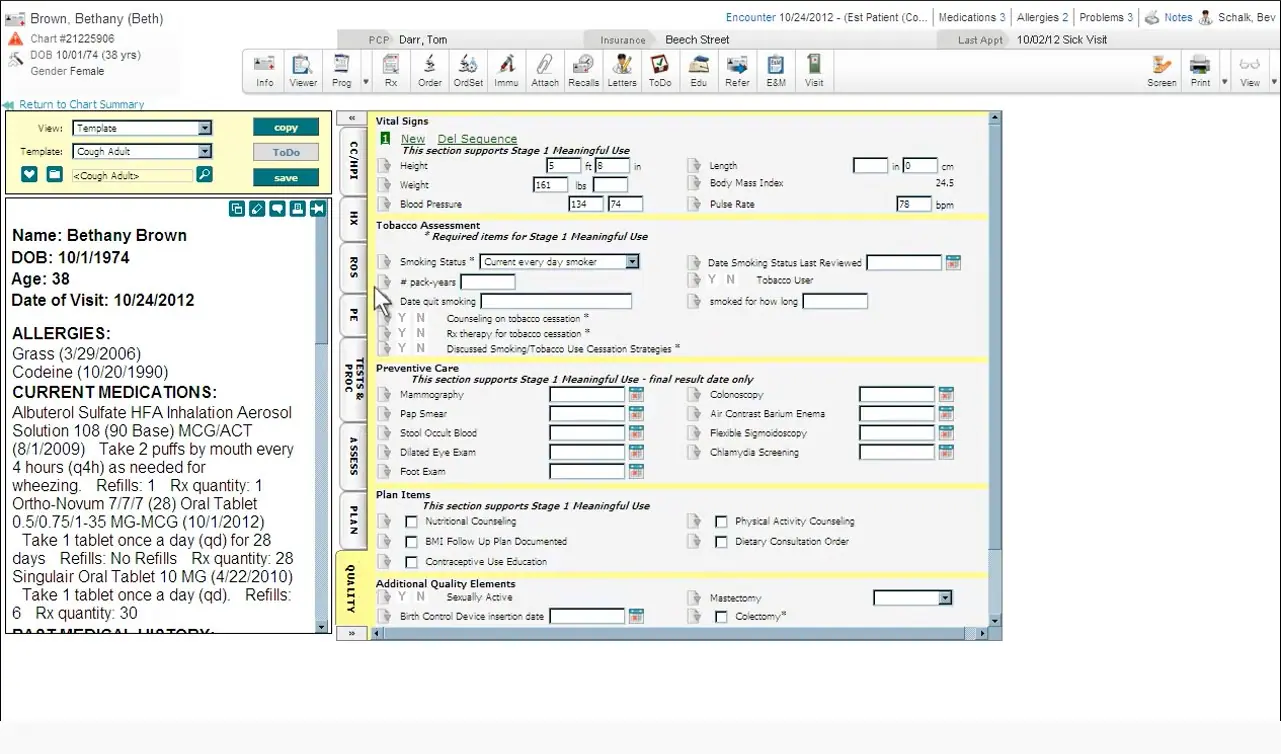The width and height of the screenshot is (1281, 754).
Task: Switch to the QUALITY tab
Action: point(351,592)
